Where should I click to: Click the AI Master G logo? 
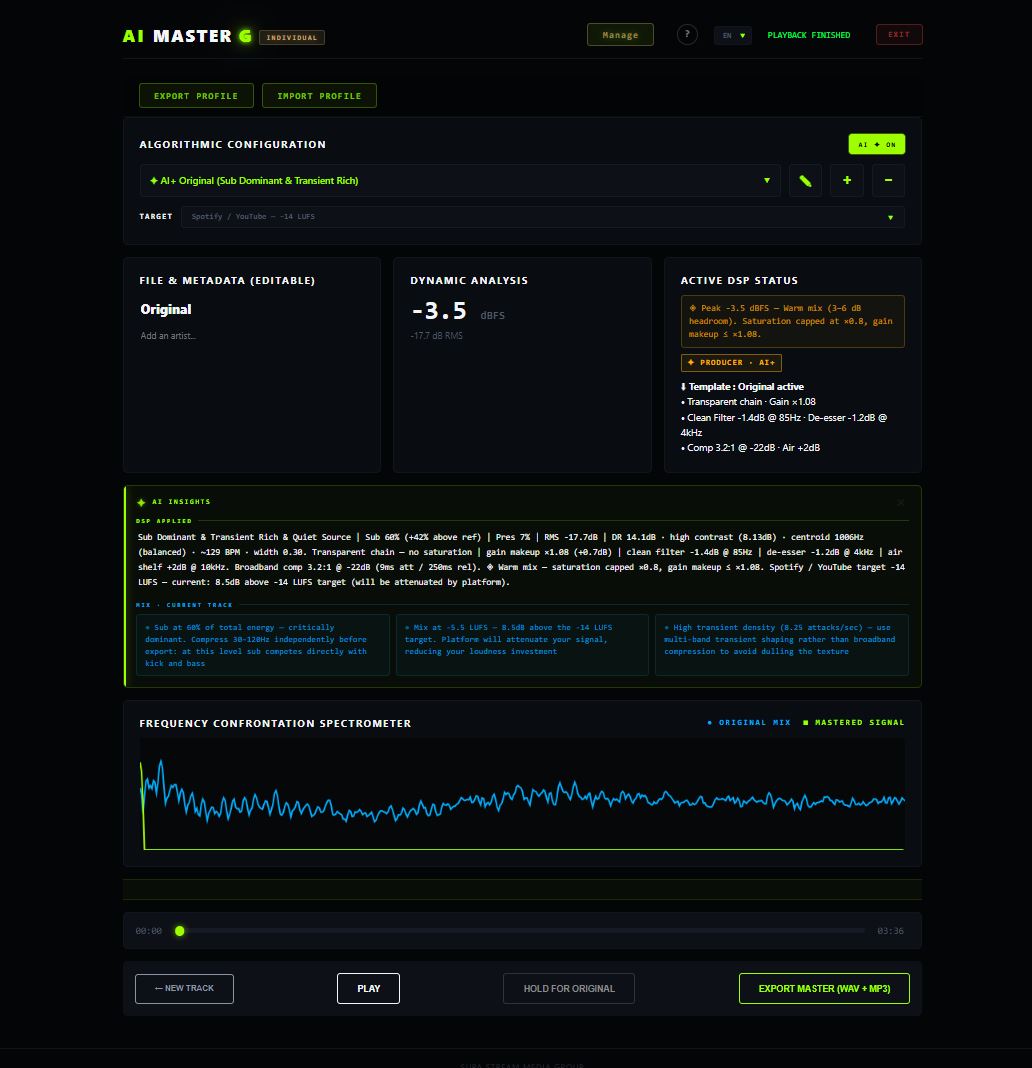coord(187,36)
